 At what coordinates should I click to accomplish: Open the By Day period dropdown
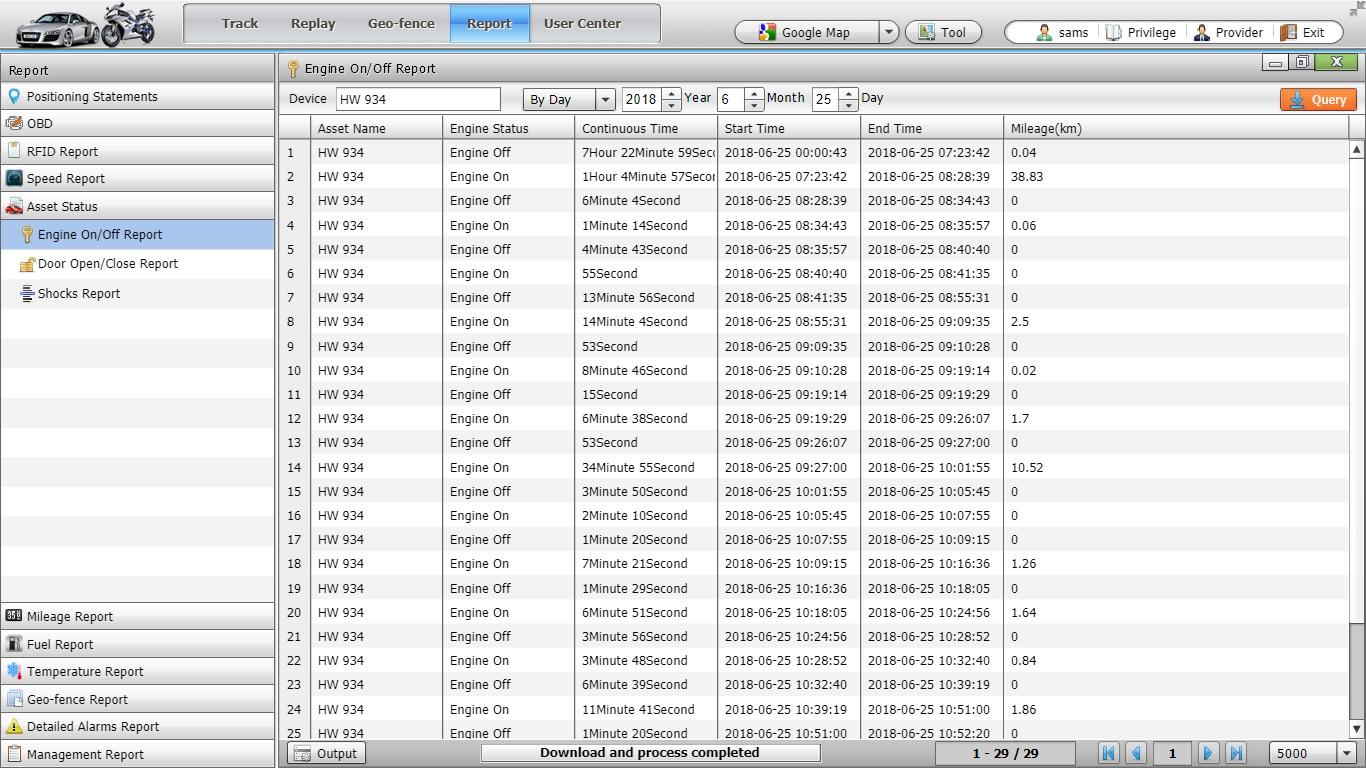tap(568, 99)
